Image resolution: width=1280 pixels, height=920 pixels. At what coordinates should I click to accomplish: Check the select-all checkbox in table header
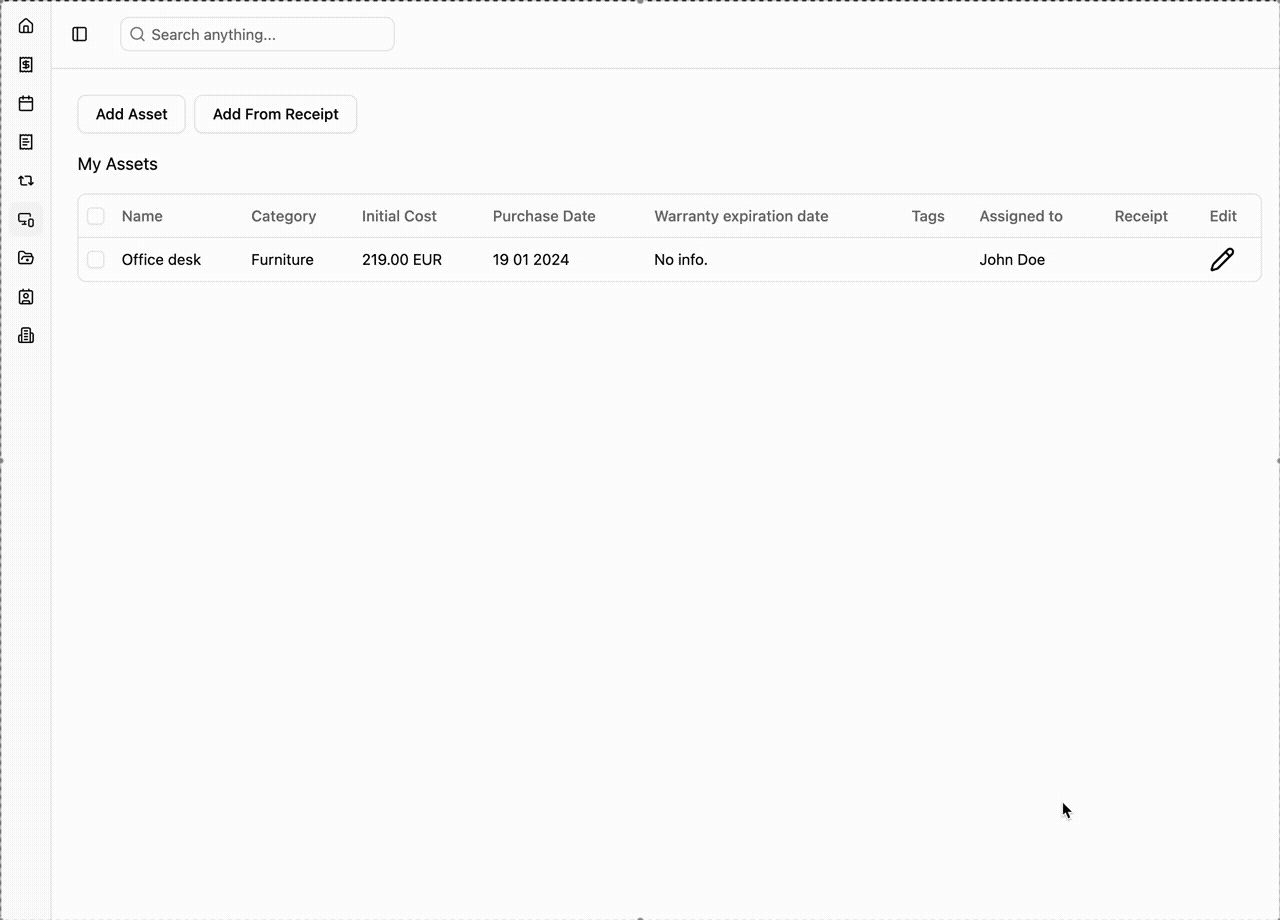point(96,216)
